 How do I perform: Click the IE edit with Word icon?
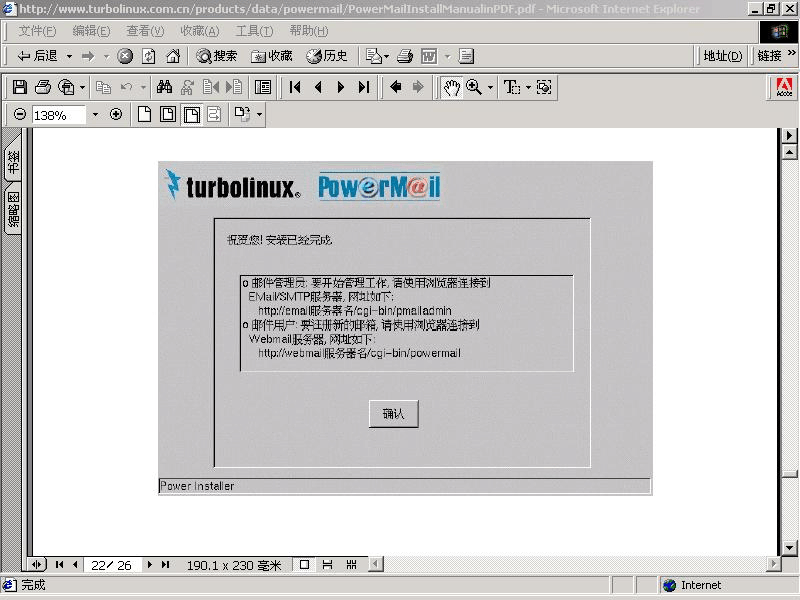point(429,56)
